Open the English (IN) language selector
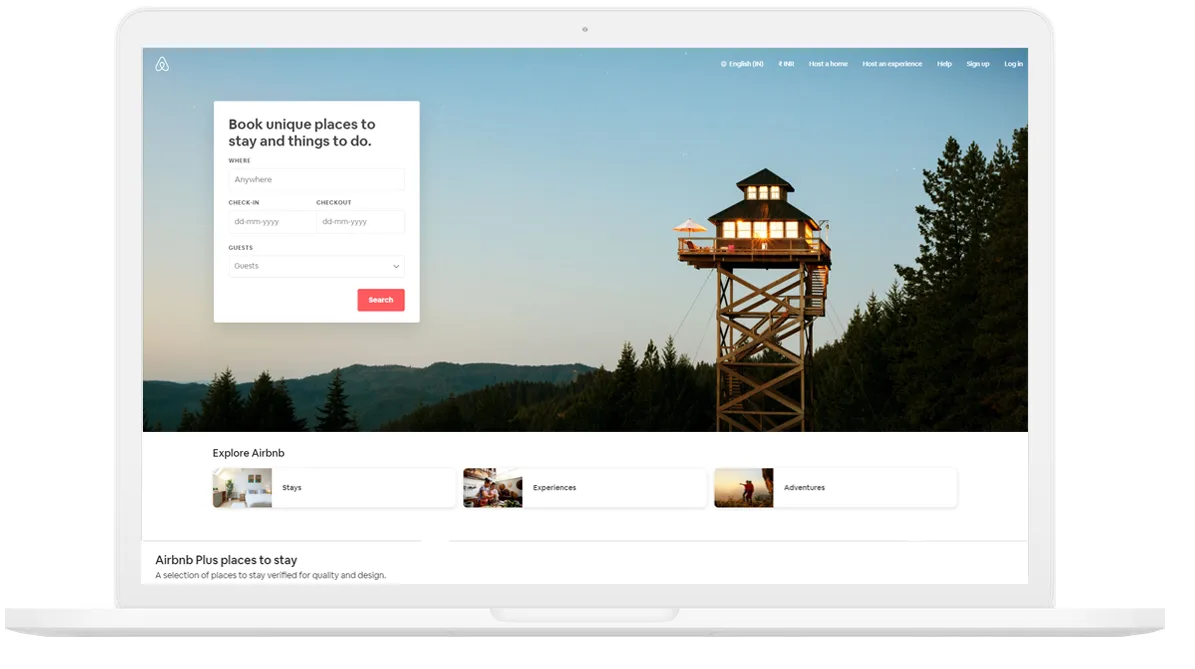This screenshot has width=1195, height=669. (x=746, y=64)
